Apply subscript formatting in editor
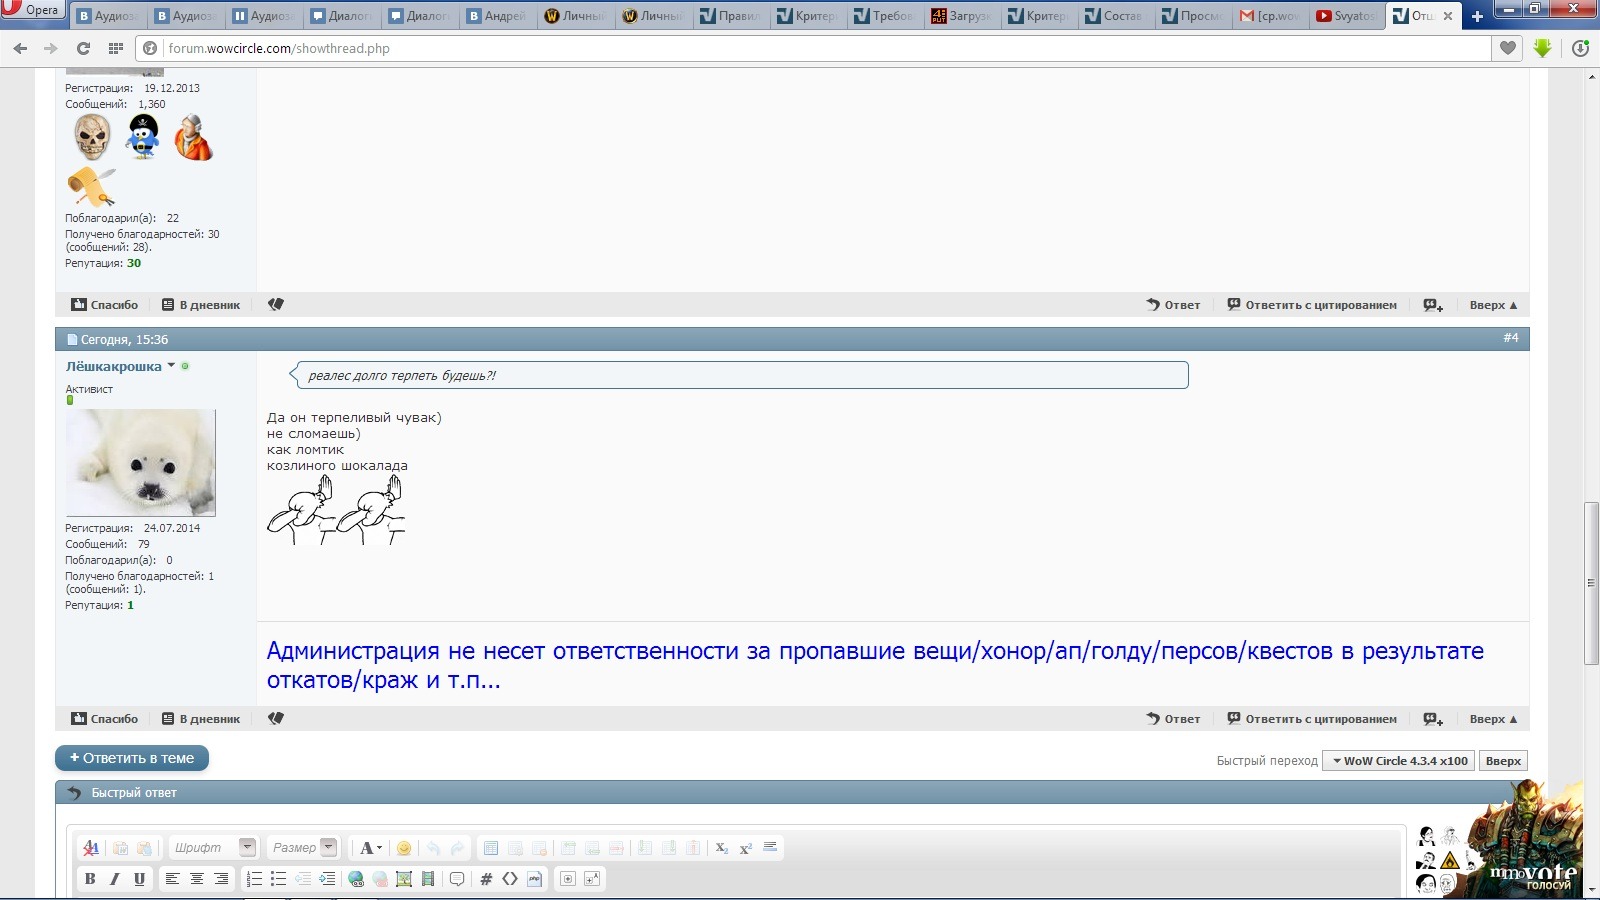This screenshot has width=1600, height=900. pyautogui.click(x=721, y=848)
